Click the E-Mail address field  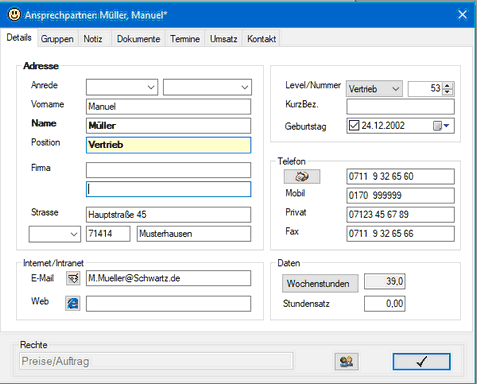(168, 278)
